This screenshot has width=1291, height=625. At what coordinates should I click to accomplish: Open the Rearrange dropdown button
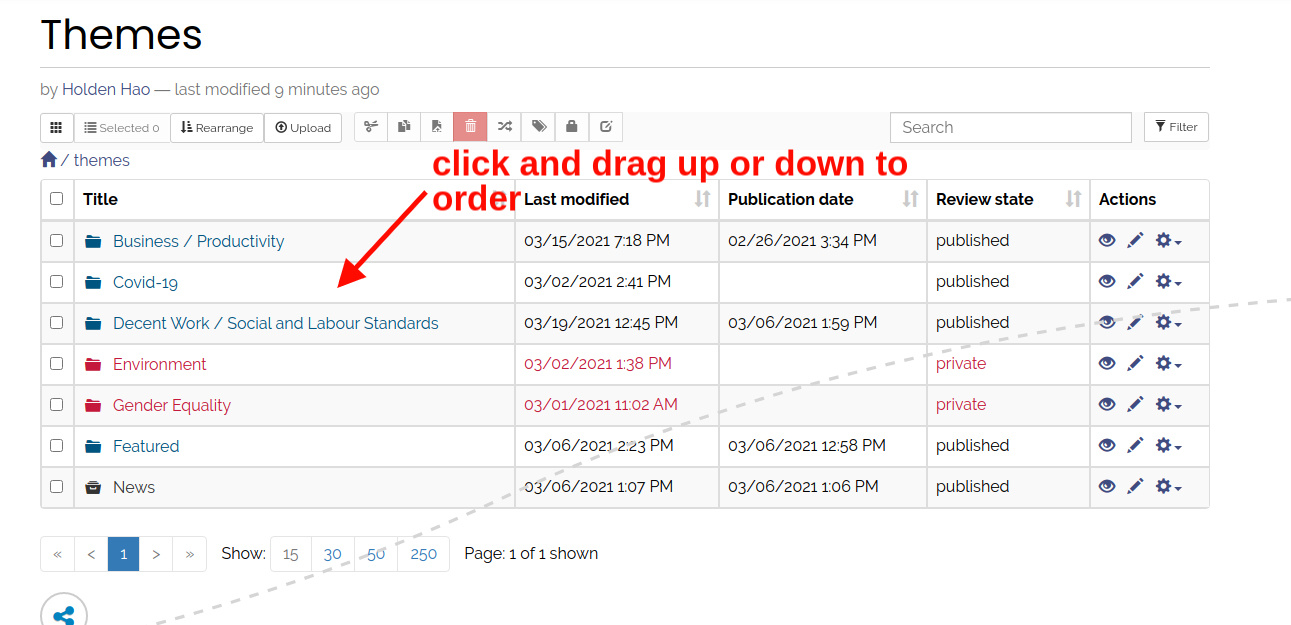(x=217, y=128)
